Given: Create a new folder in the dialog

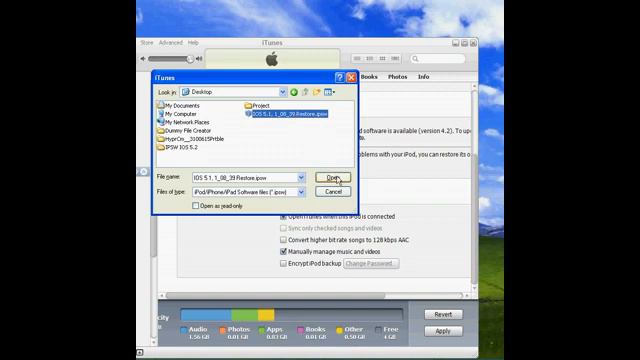Looking at the screenshot, I should coord(316,92).
